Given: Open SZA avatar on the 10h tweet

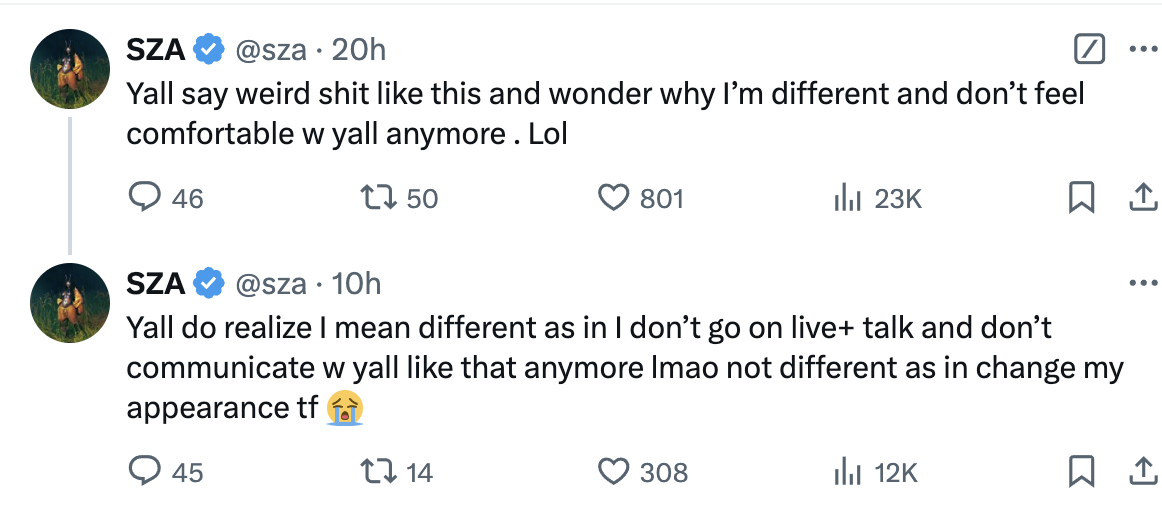Looking at the screenshot, I should coord(70,302).
